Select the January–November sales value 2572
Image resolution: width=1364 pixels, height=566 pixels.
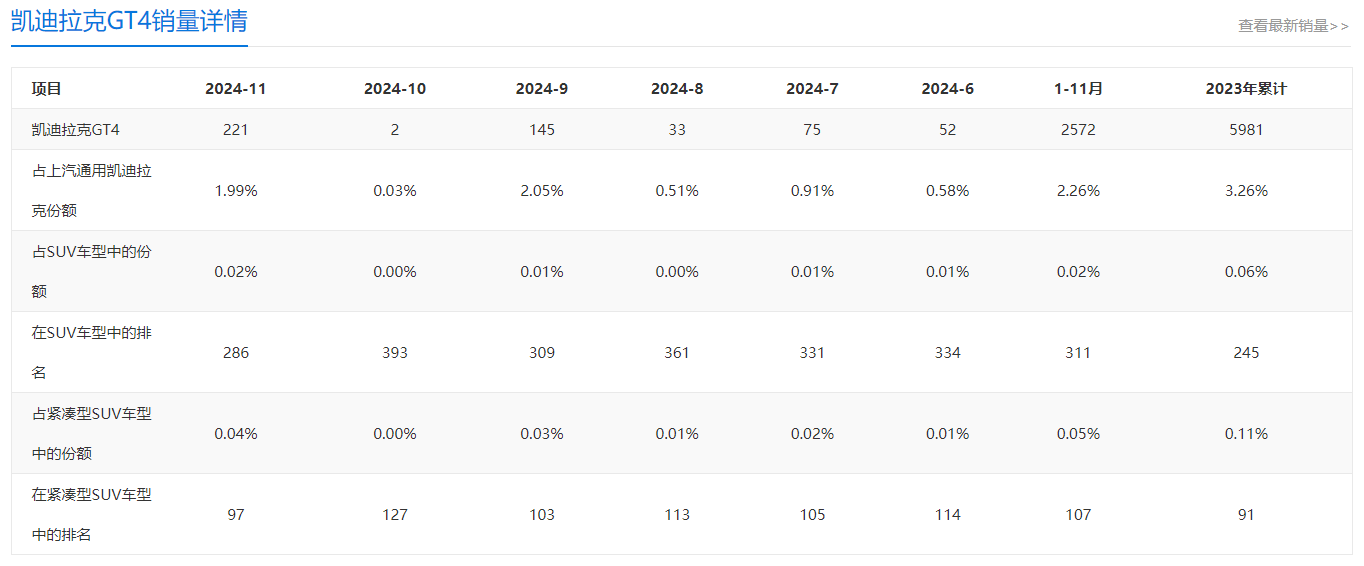click(x=1078, y=130)
